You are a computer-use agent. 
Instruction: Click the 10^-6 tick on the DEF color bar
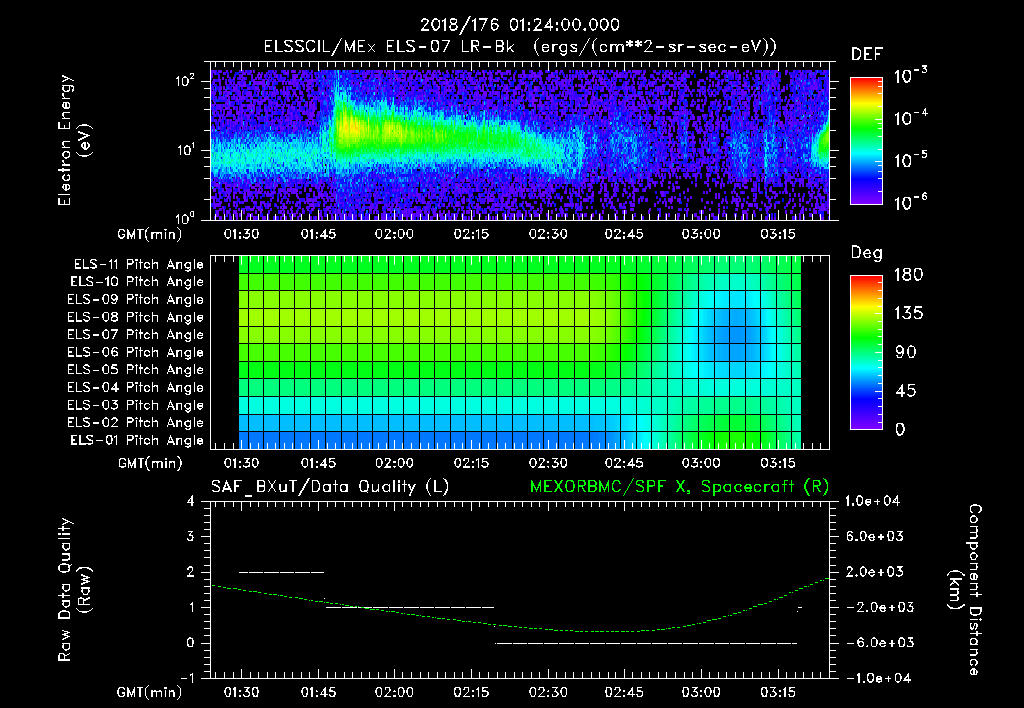tap(910, 202)
